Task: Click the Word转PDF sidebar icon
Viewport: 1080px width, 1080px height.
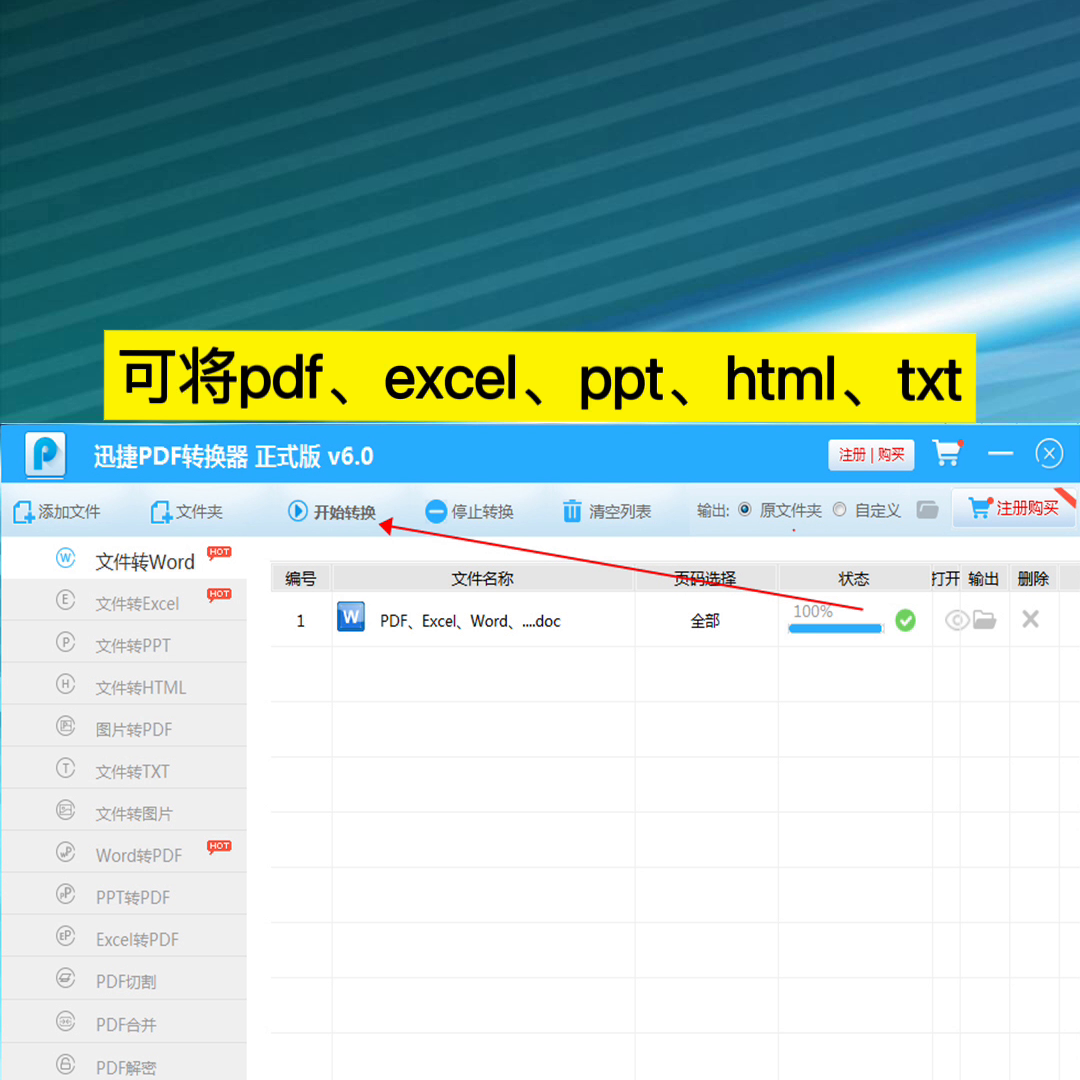Action: (x=65, y=852)
